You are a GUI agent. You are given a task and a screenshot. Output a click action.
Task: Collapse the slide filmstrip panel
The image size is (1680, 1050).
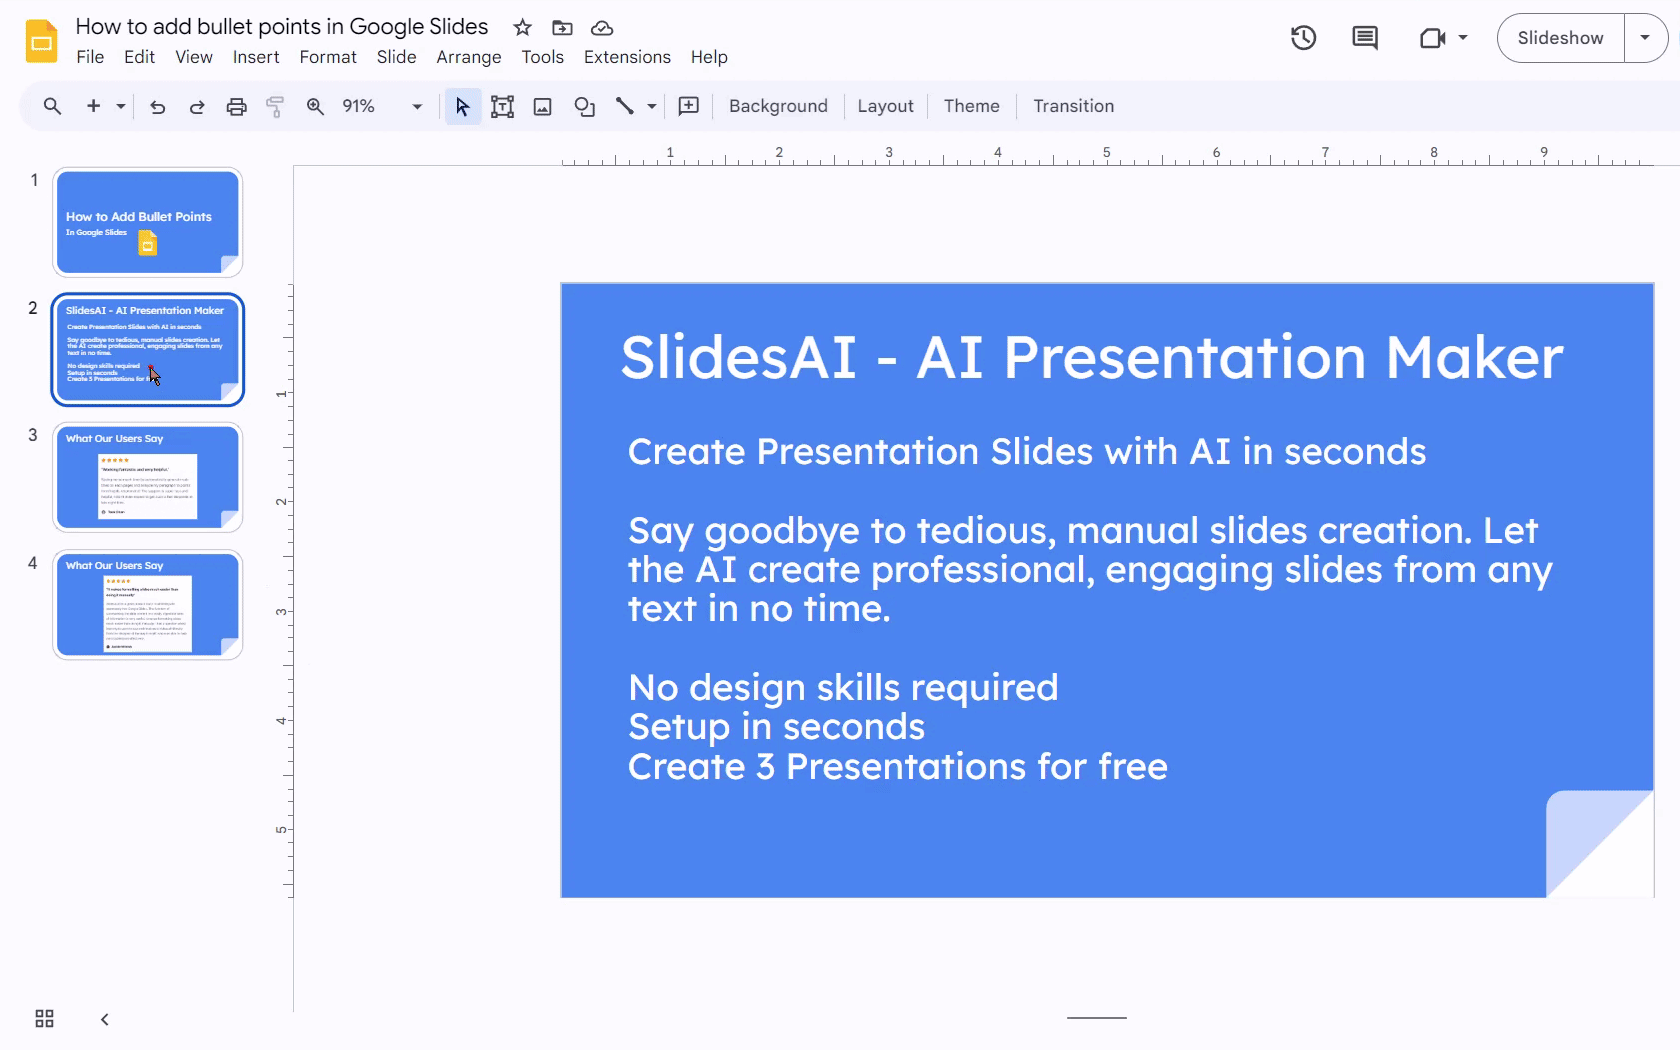[104, 1019]
